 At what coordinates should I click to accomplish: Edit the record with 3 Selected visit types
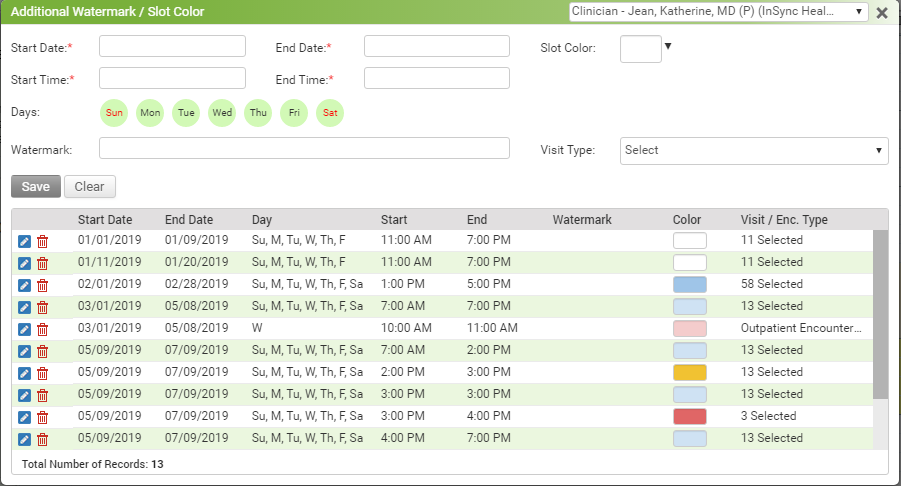24,417
